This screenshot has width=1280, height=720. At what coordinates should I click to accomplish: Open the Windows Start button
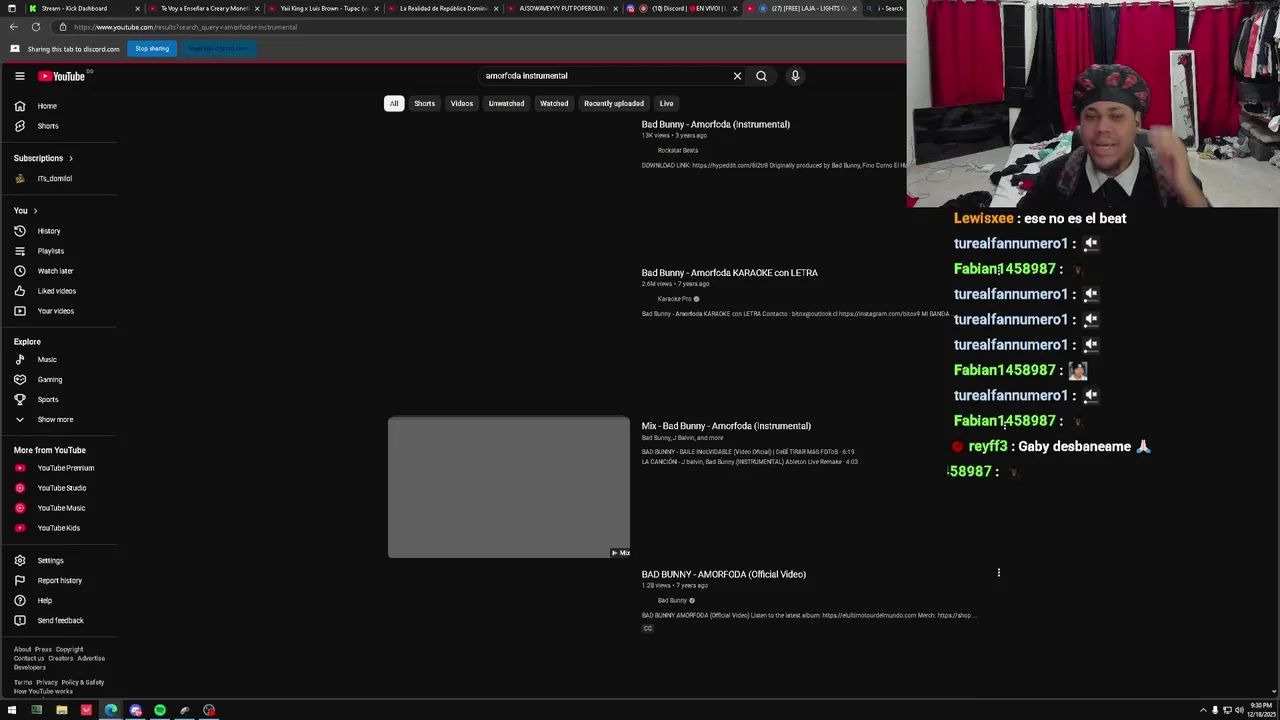tap(12, 711)
